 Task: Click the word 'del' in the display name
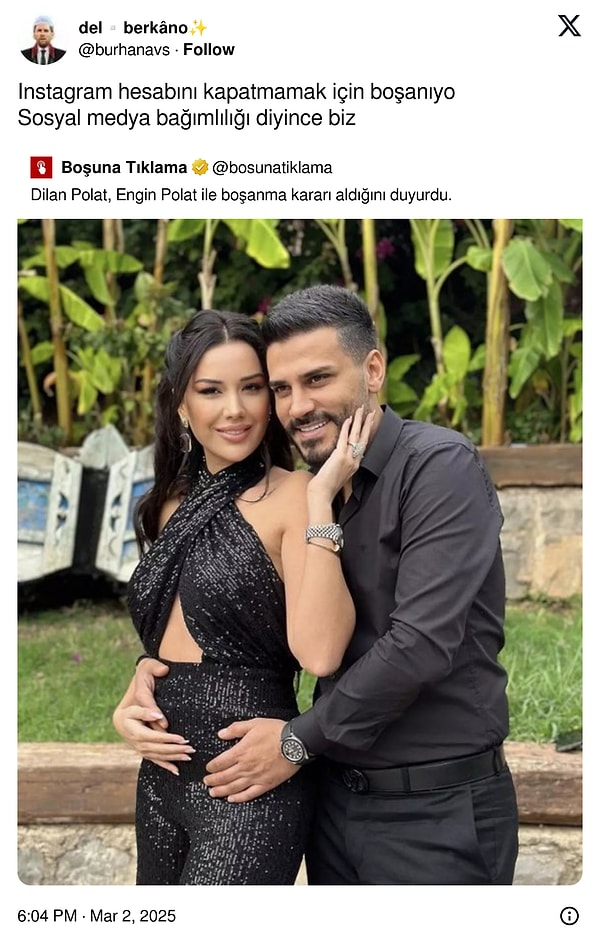(90, 28)
